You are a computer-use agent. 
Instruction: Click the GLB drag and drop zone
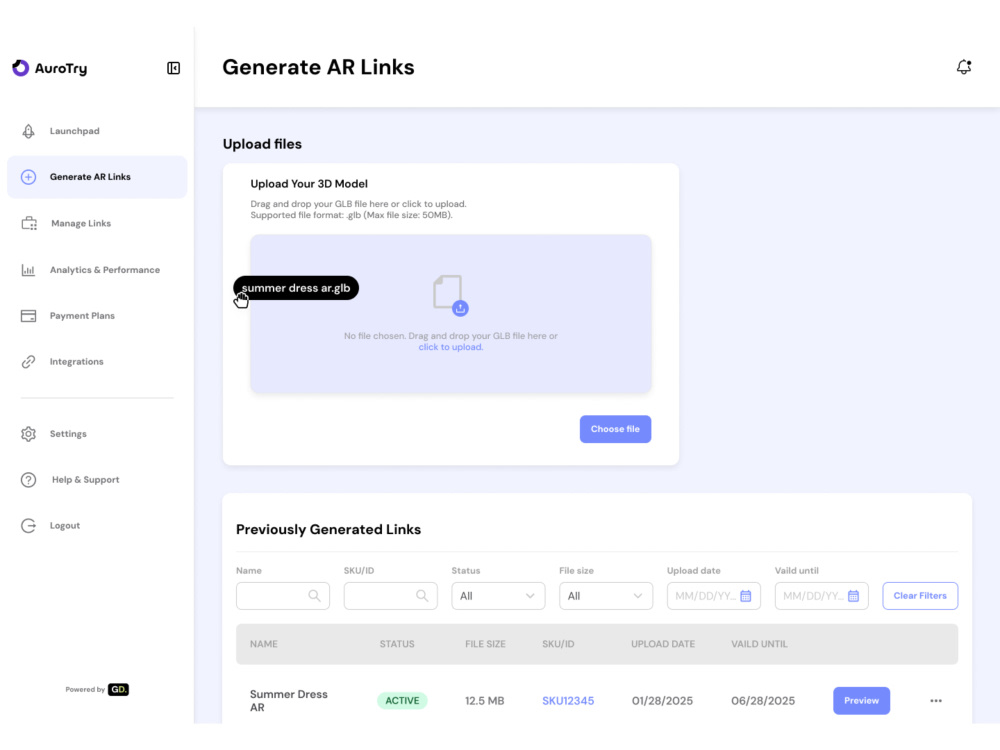pyautogui.click(x=450, y=314)
